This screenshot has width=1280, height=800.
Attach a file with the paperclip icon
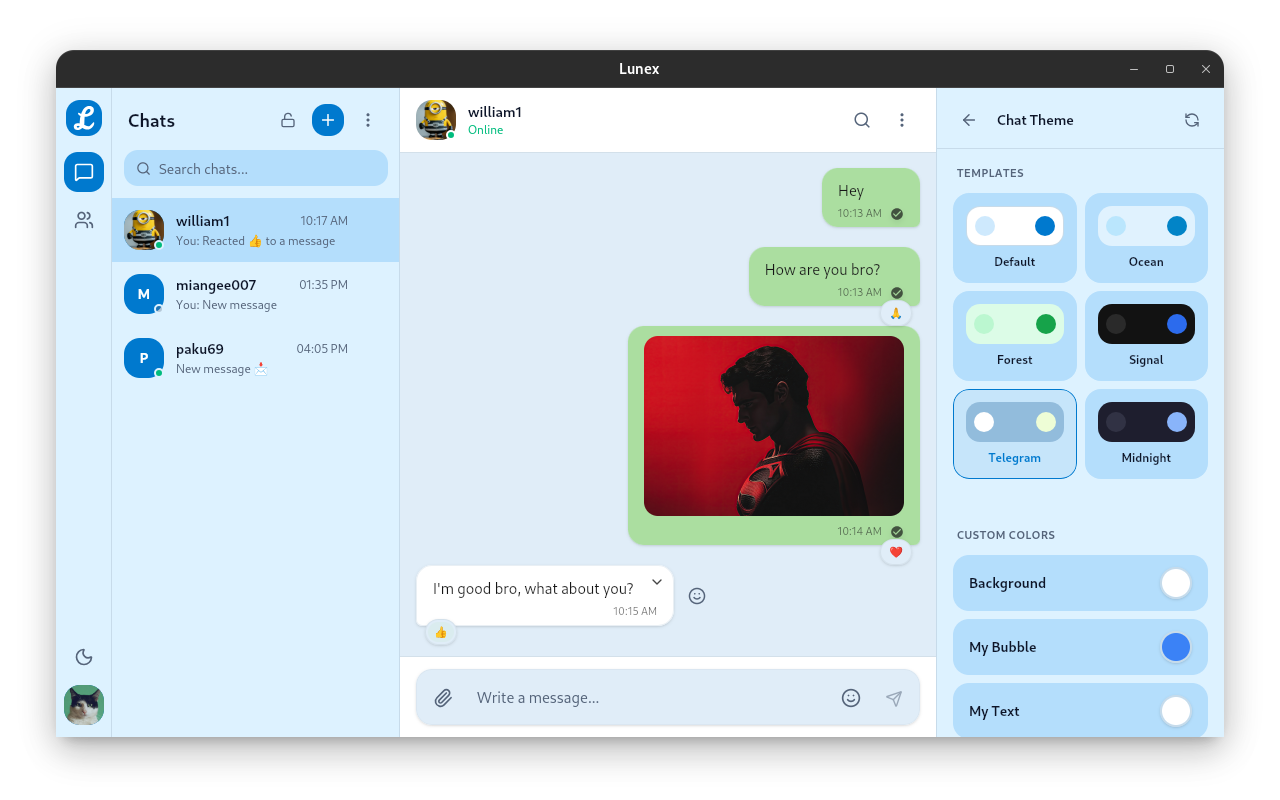pyautogui.click(x=443, y=697)
